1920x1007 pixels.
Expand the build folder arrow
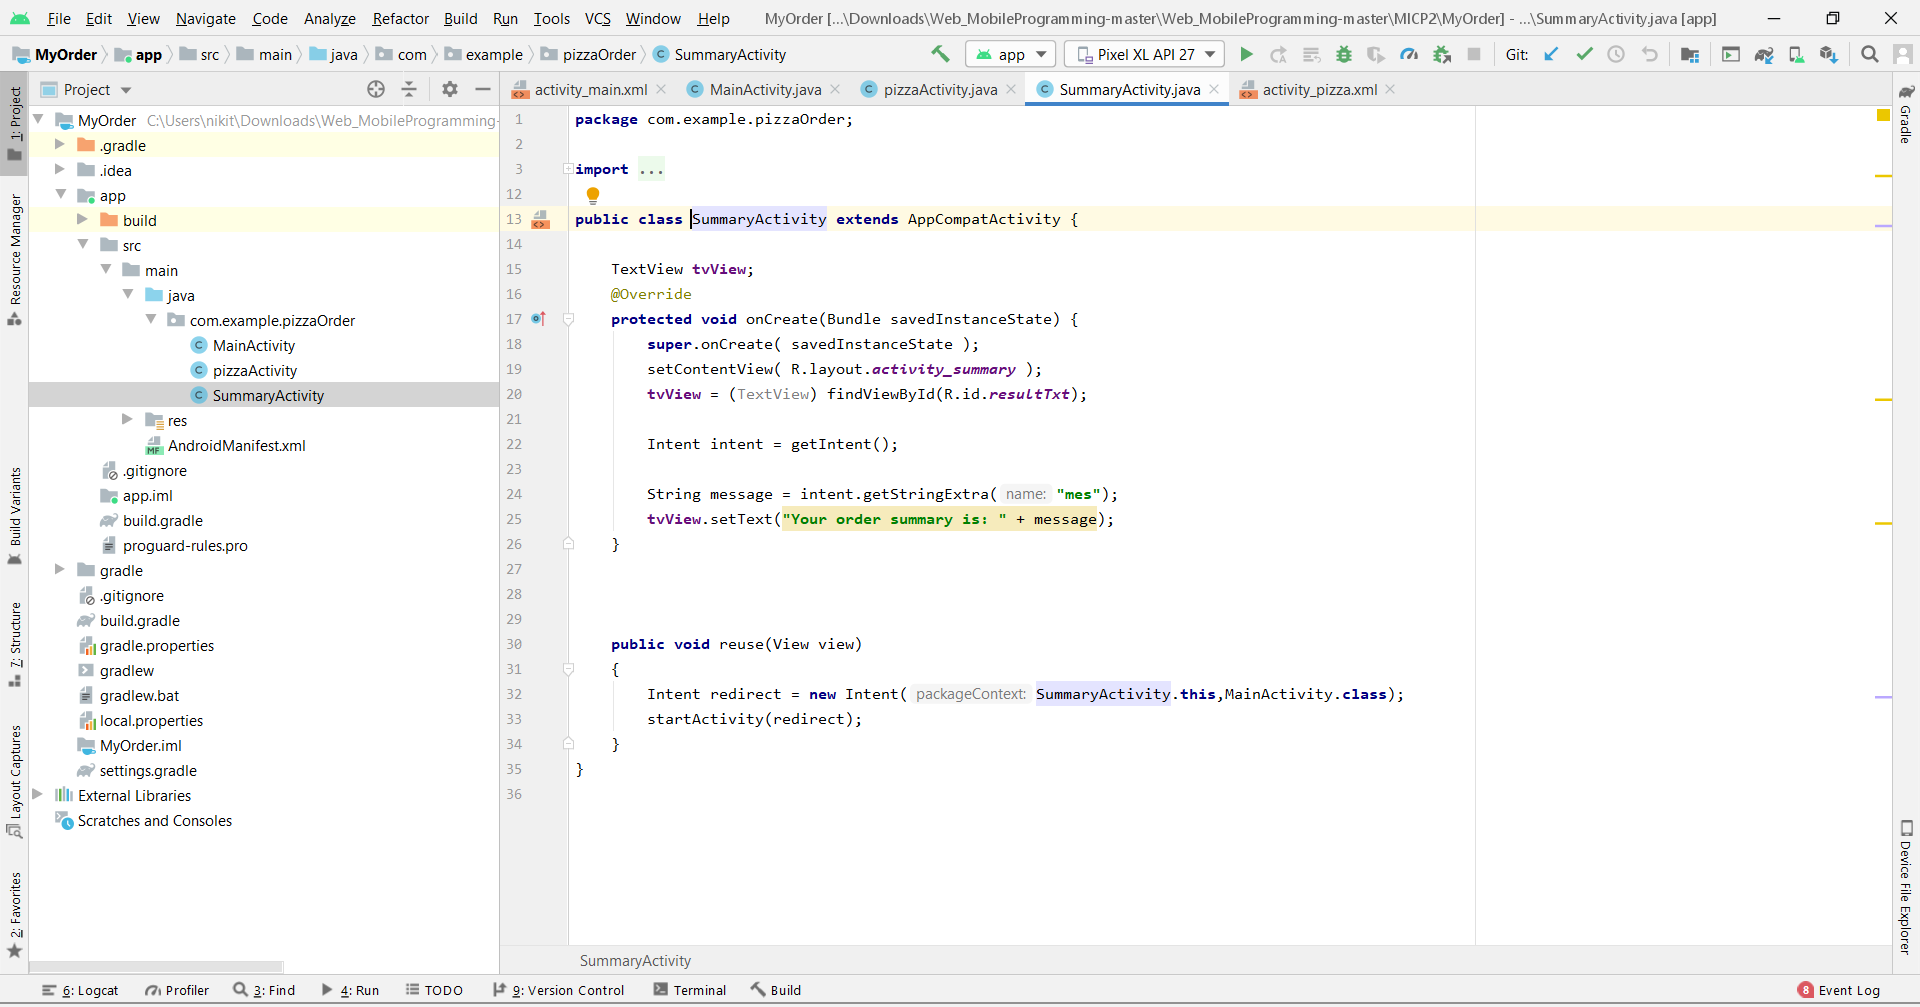(x=83, y=220)
